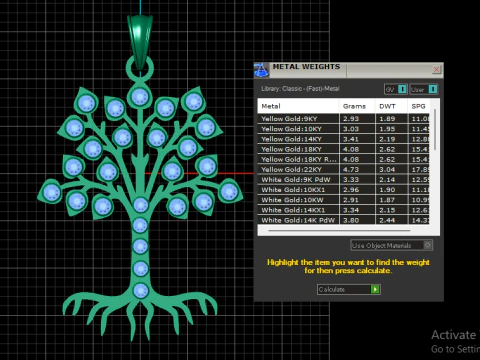
Task: Select the White Gold:14KX1 row
Action: [x=343, y=210]
